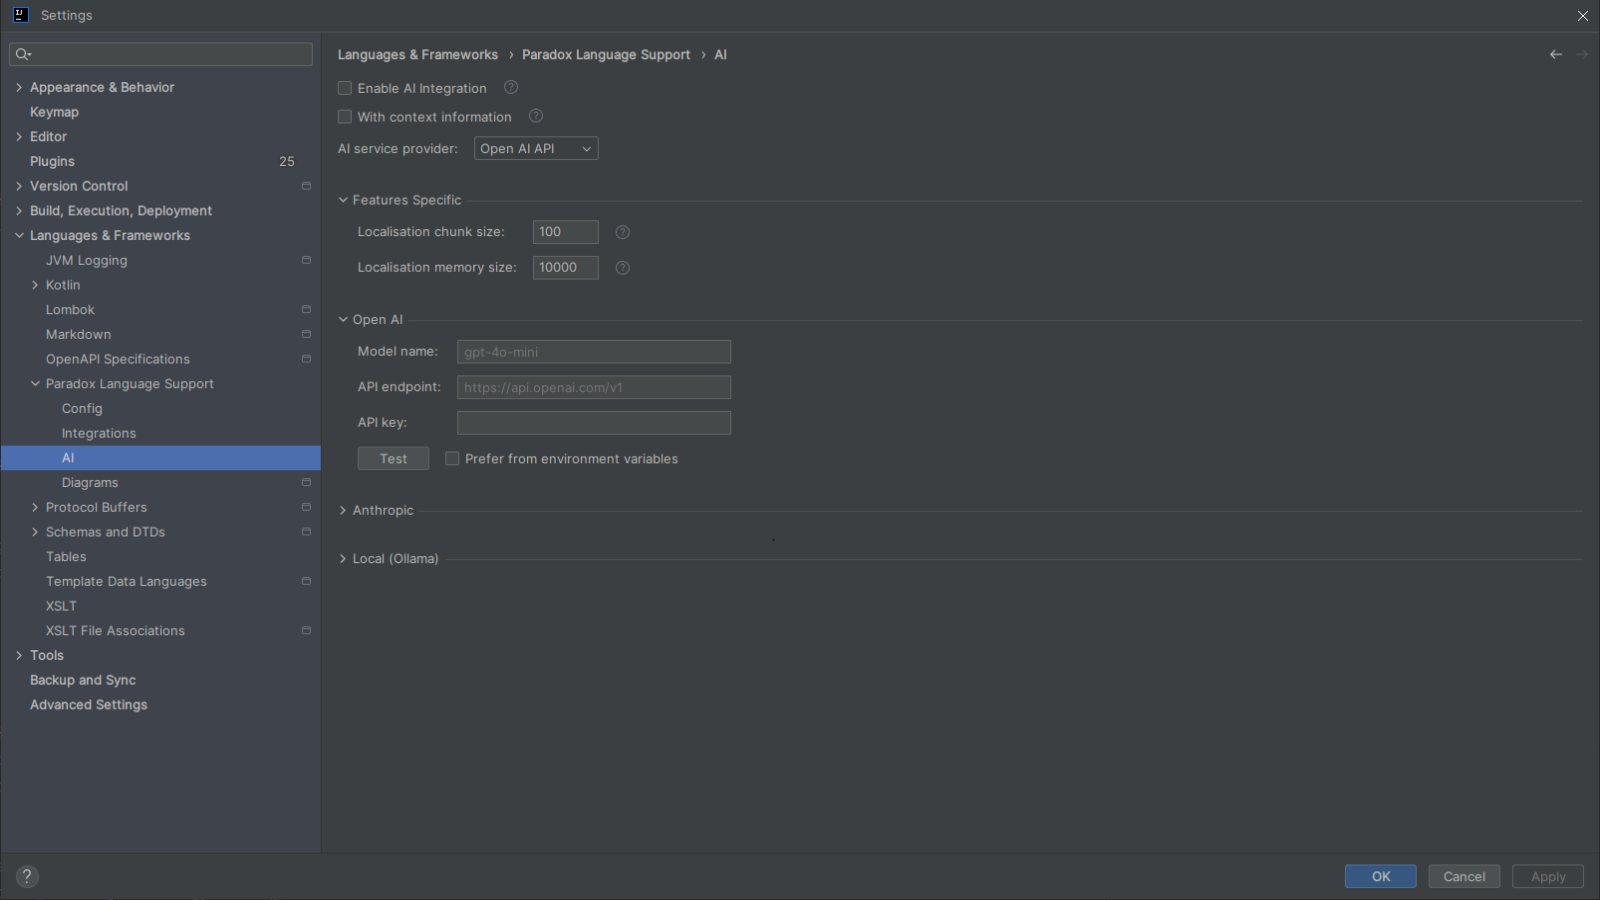Select Integrations in the settings tree

[x=98, y=433]
